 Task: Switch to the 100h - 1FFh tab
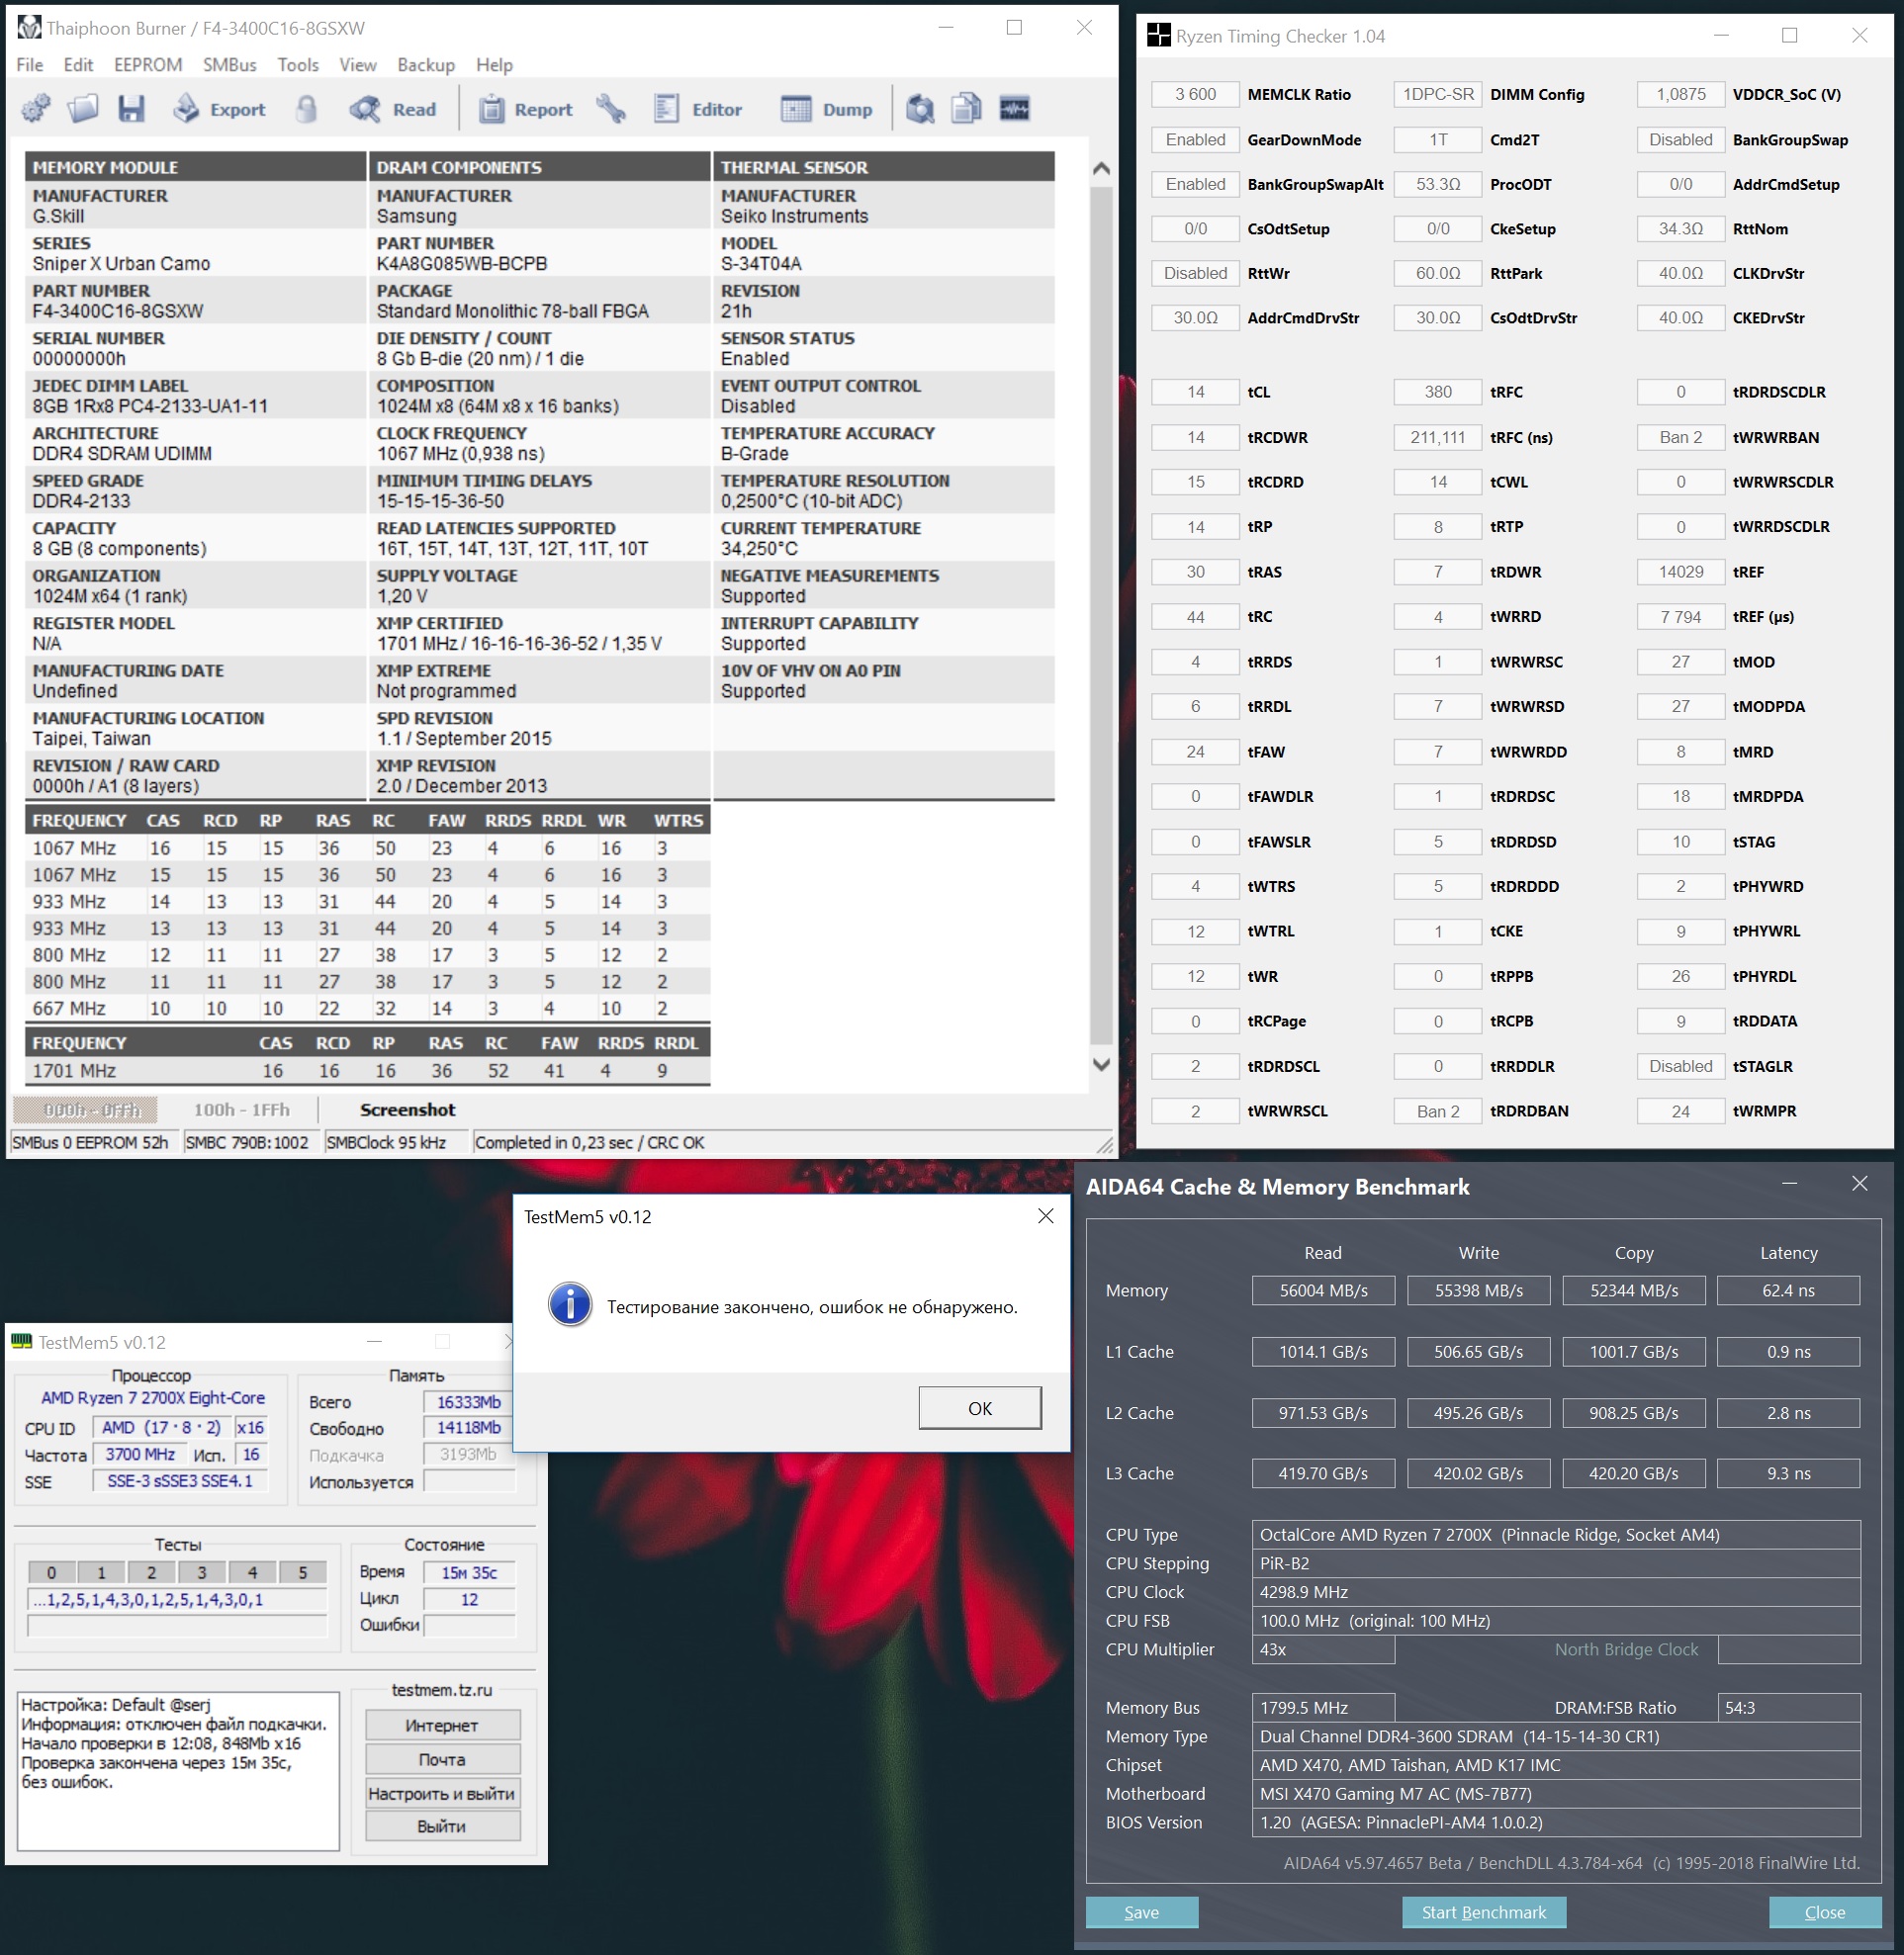241,1109
